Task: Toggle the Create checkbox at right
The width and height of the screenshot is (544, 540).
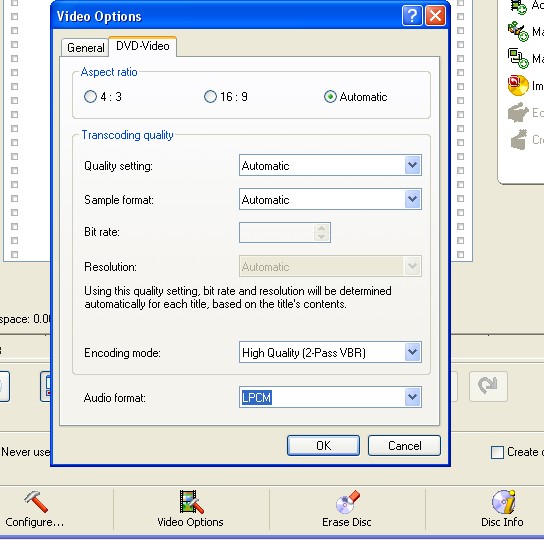Action: pyautogui.click(x=497, y=452)
